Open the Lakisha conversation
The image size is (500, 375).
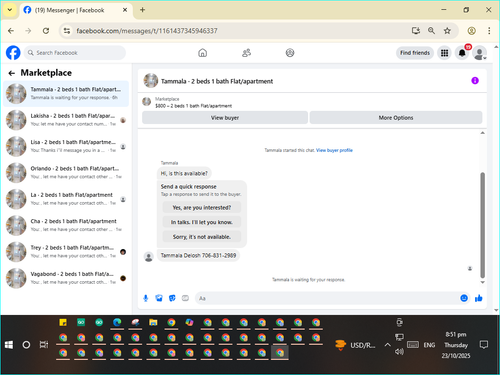click(x=66, y=120)
